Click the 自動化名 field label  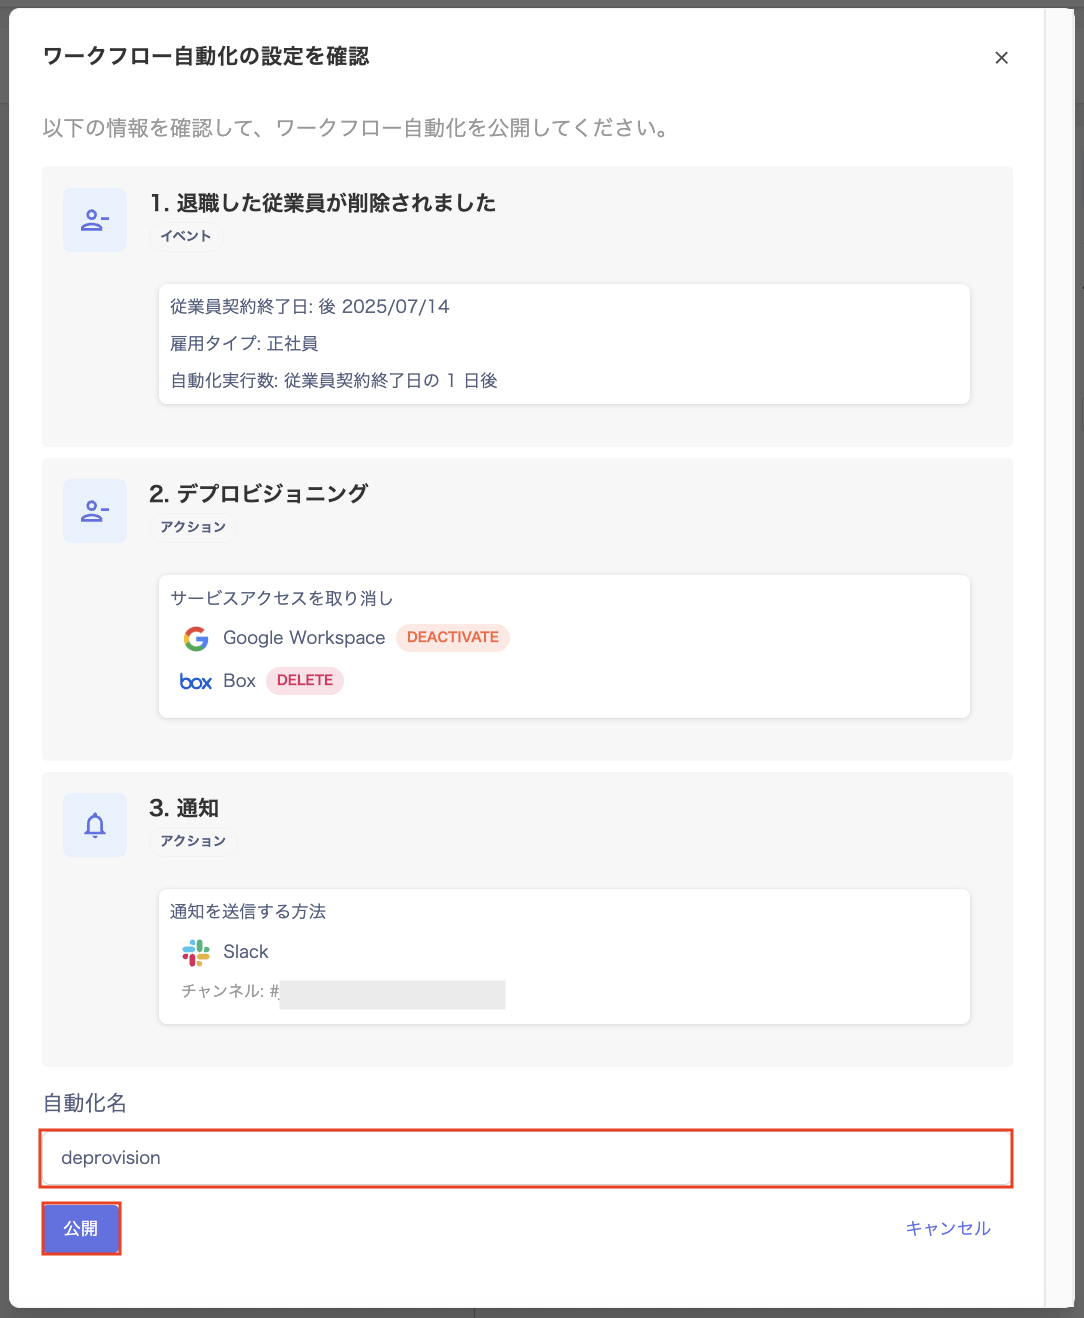point(85,1103)
